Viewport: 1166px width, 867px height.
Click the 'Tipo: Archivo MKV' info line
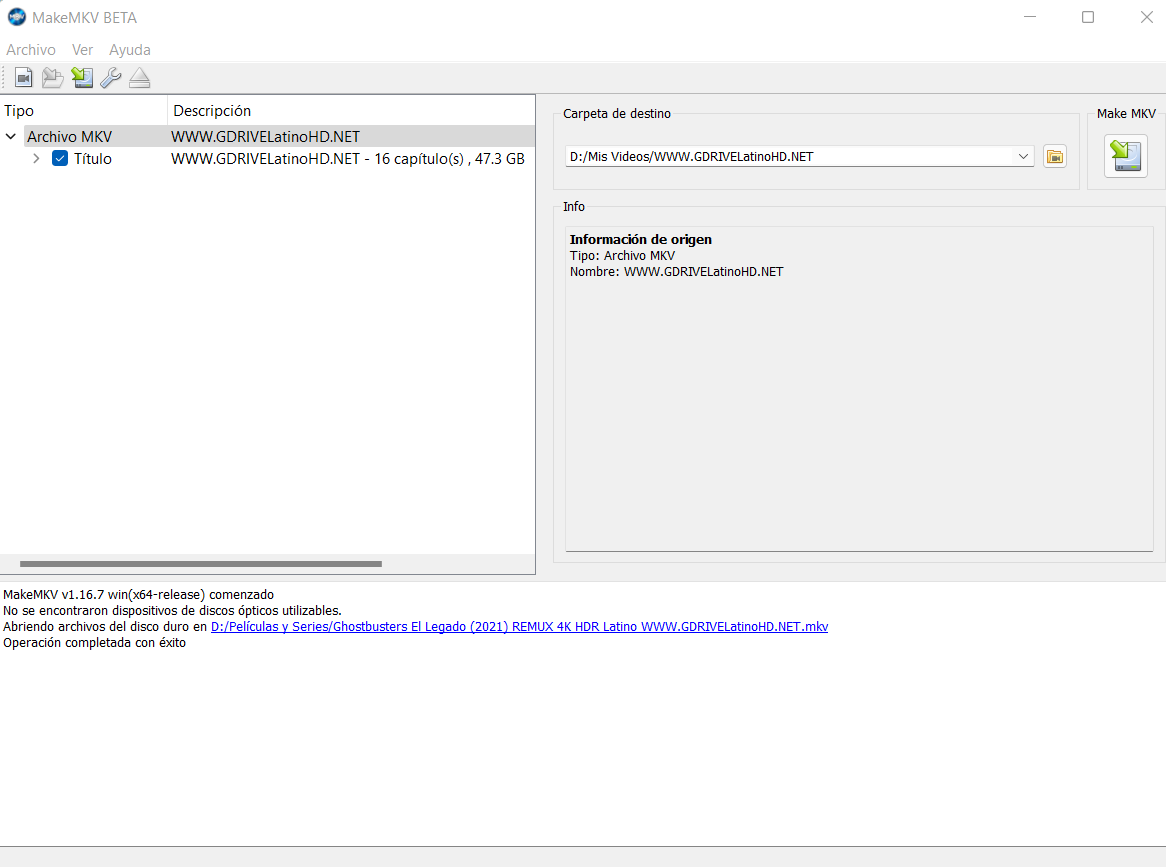622,256
